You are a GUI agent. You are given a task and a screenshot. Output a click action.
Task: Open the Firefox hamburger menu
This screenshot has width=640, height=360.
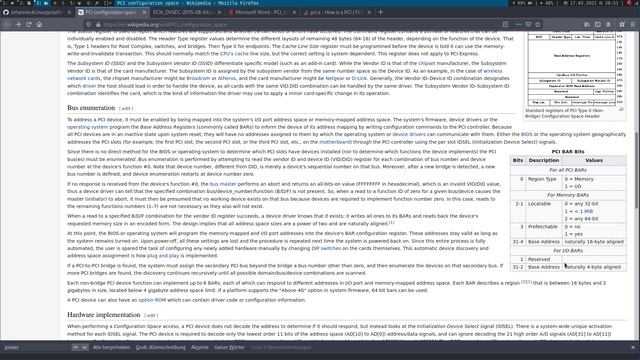[x=633, y=24]
